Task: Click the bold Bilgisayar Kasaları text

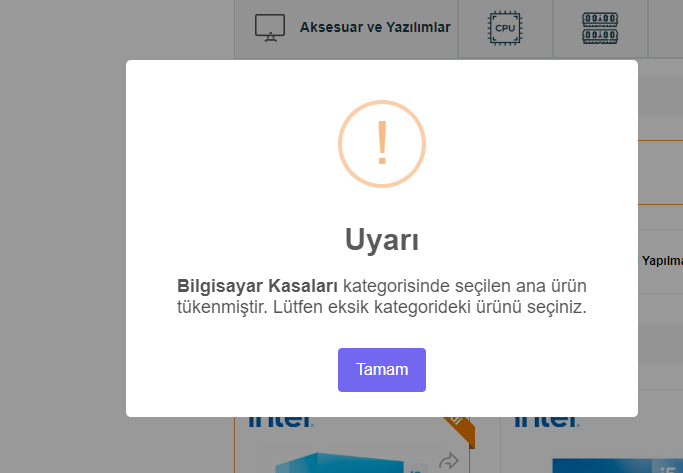Action: pos(257,286)
